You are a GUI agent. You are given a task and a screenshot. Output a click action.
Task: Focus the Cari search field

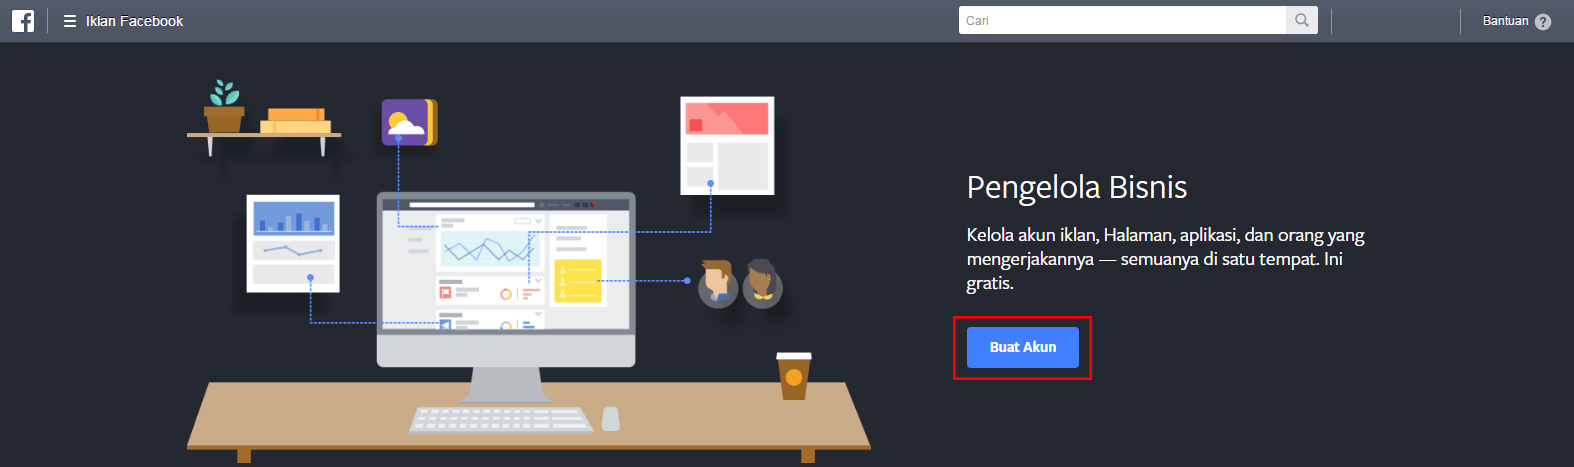tap(1121, 20)
